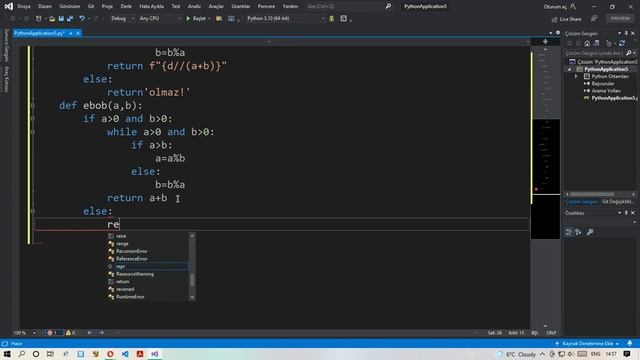
Task: Open the Git menu
Action: [x=91, y=7]
